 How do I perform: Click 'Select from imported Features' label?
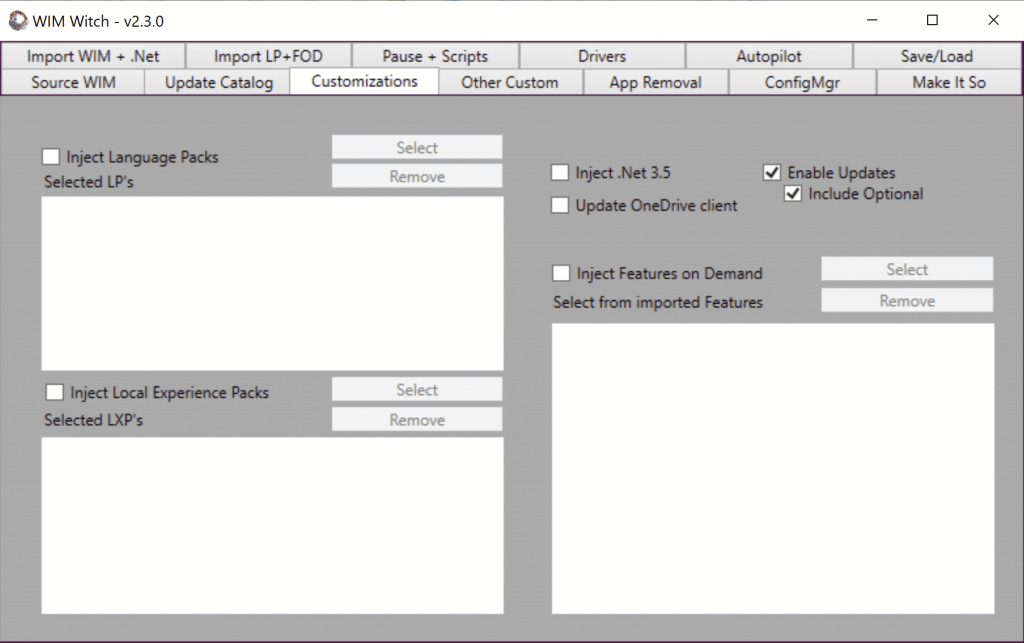(658, 302)
